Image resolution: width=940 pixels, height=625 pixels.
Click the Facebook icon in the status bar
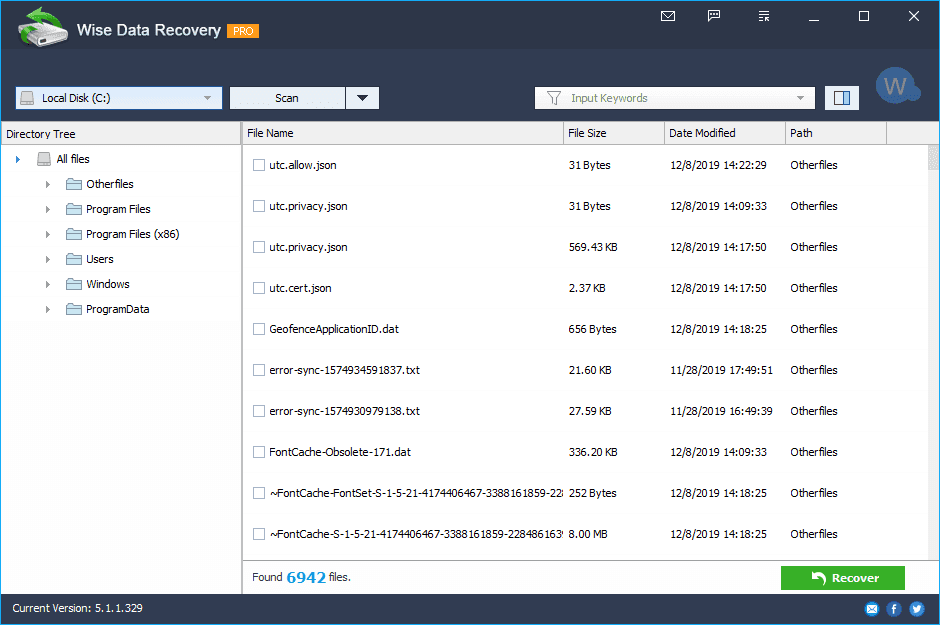[893, 608]
